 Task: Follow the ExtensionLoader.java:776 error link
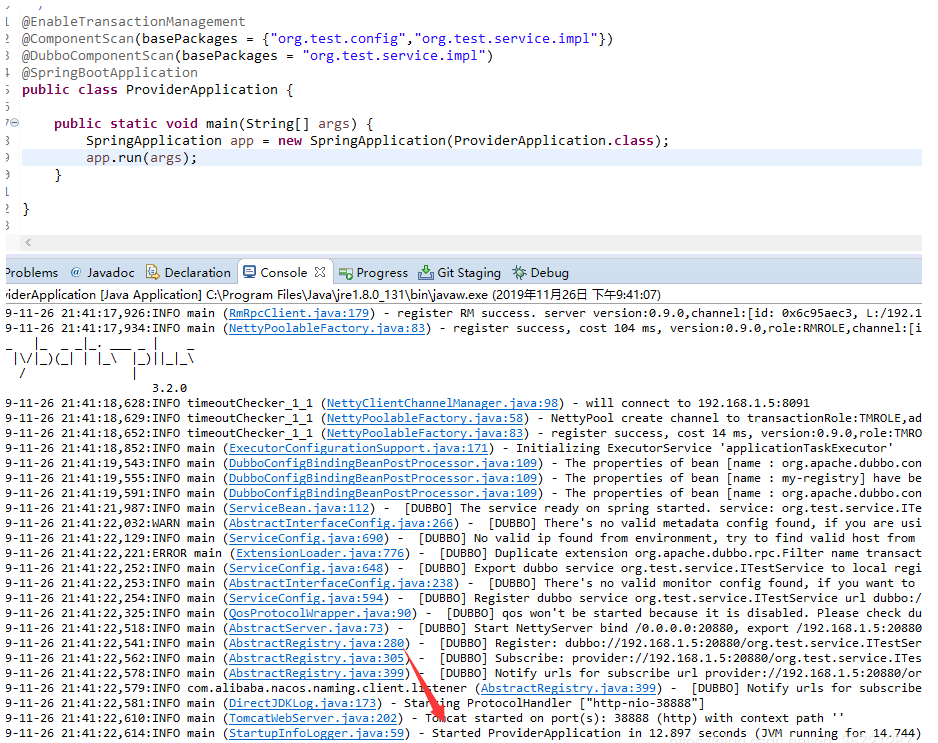point(318,553)
